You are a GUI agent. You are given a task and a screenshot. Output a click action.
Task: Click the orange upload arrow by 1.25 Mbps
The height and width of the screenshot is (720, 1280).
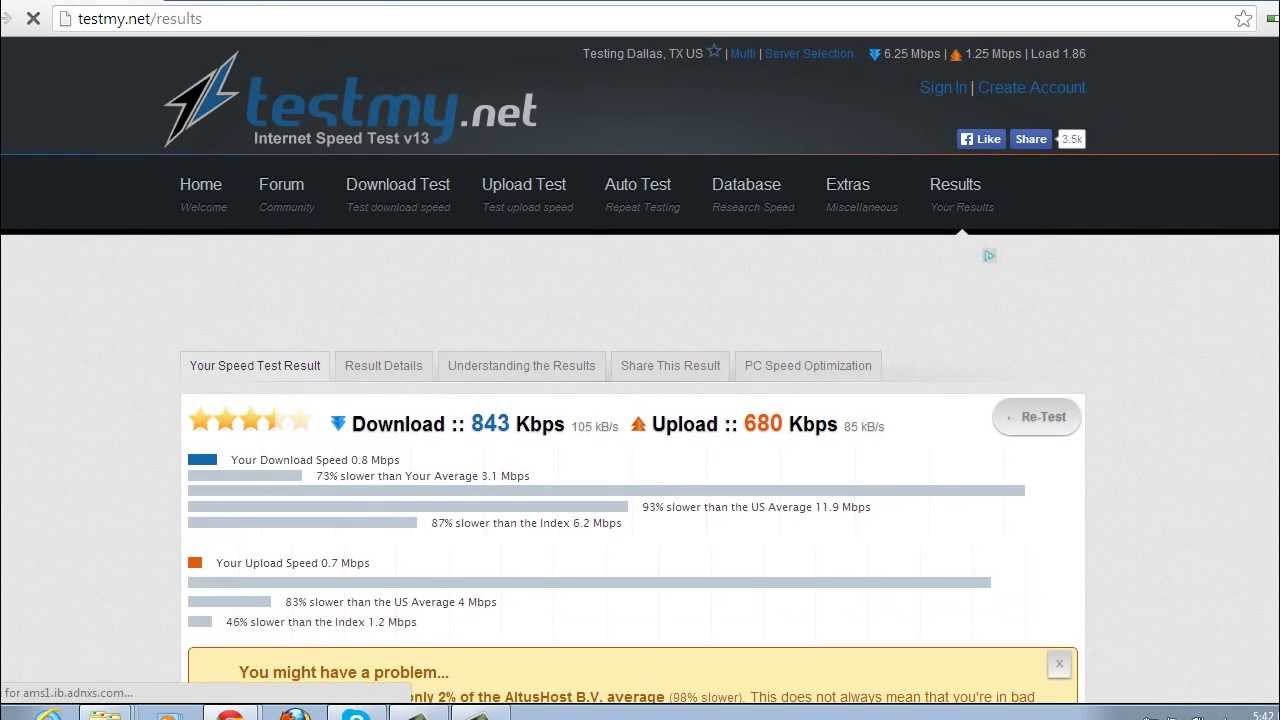point(956,55)
